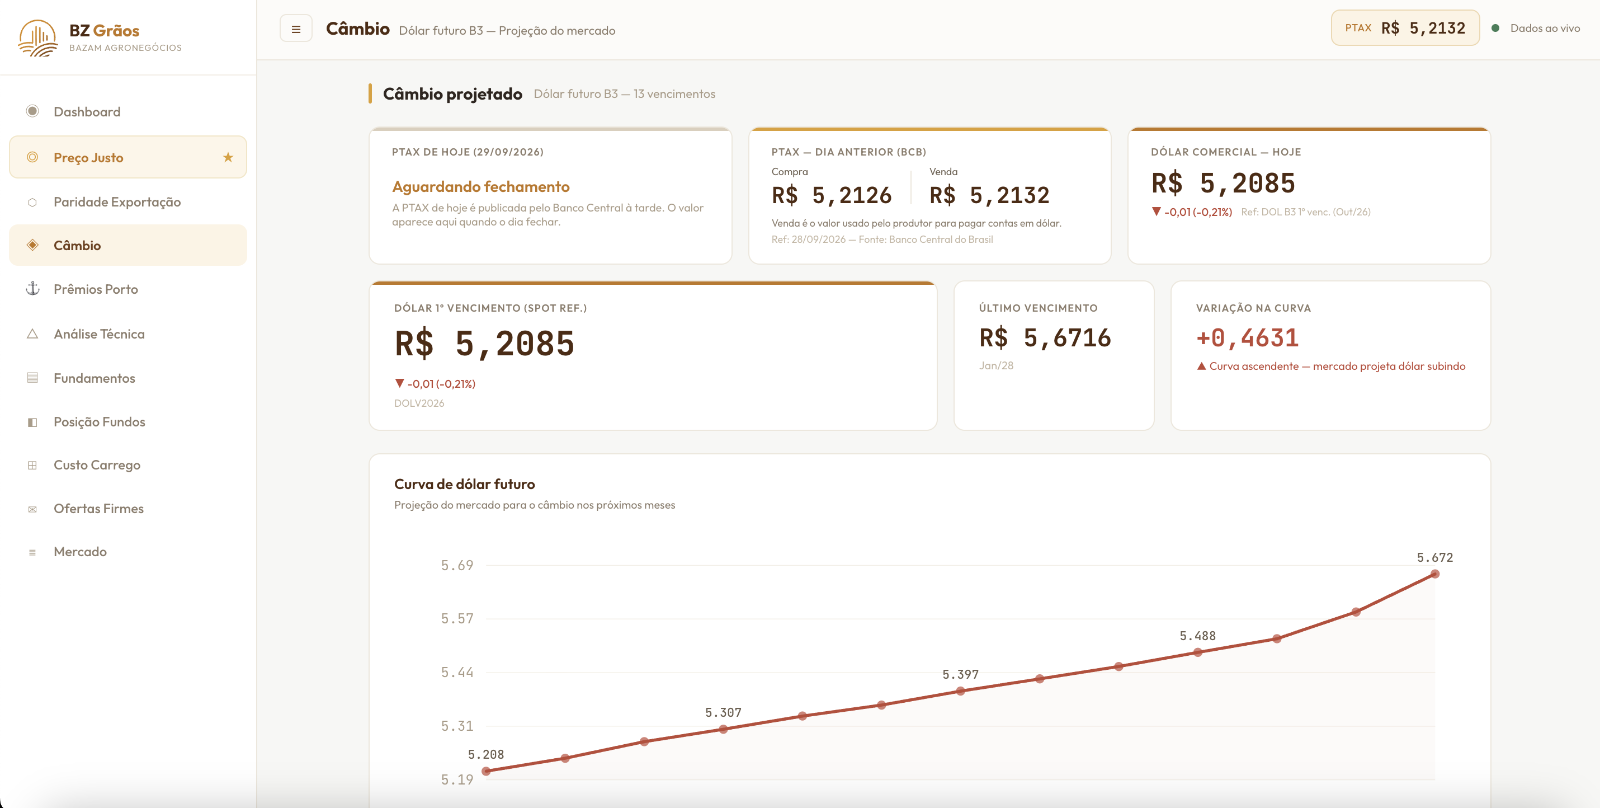Click the Custo Carrego grid icon
This screenshot has height=808, width=1600.
pos(32,465)
